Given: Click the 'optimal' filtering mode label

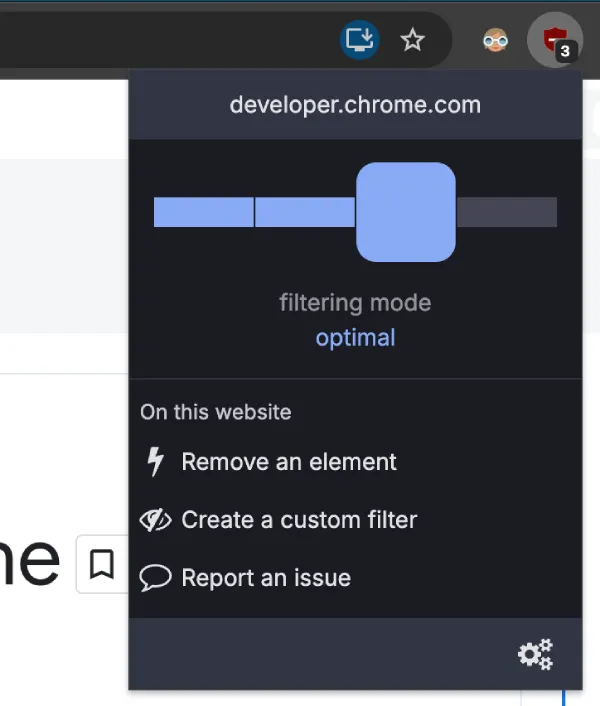Looking at the screenshot, I should [355, 338].
